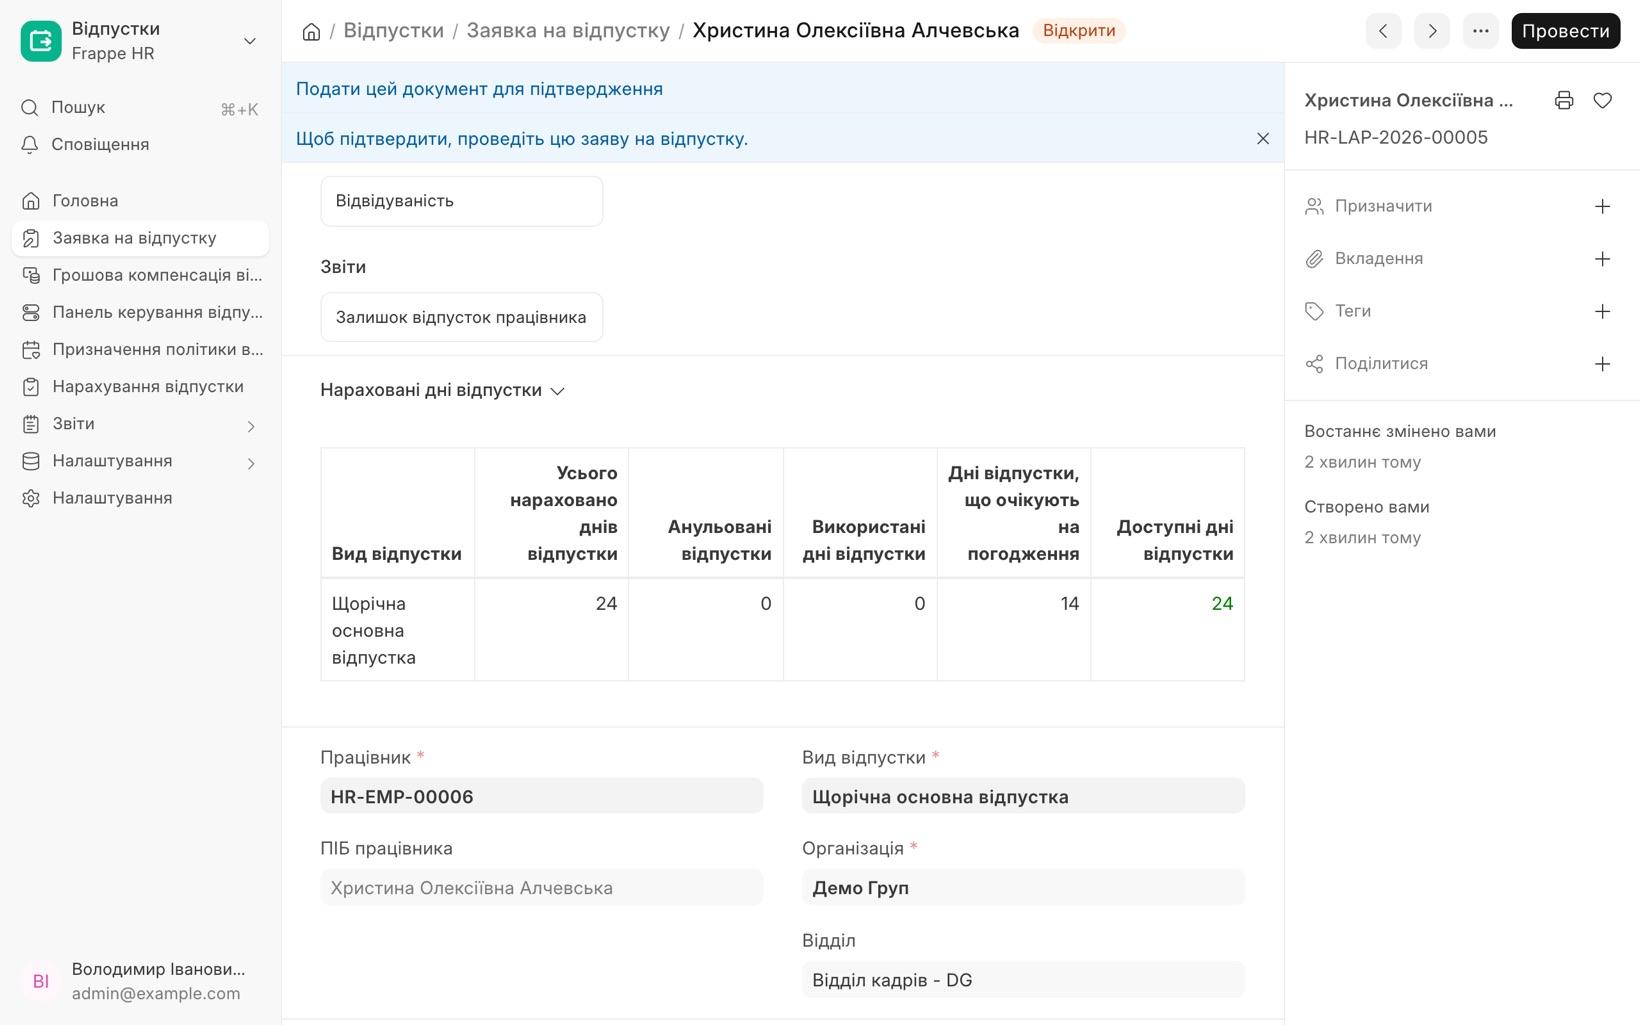Add a tag via Теги plus
The height and width of the screenshot is (1025, 1640).
pyautogui.click(x=1602, y=311)
